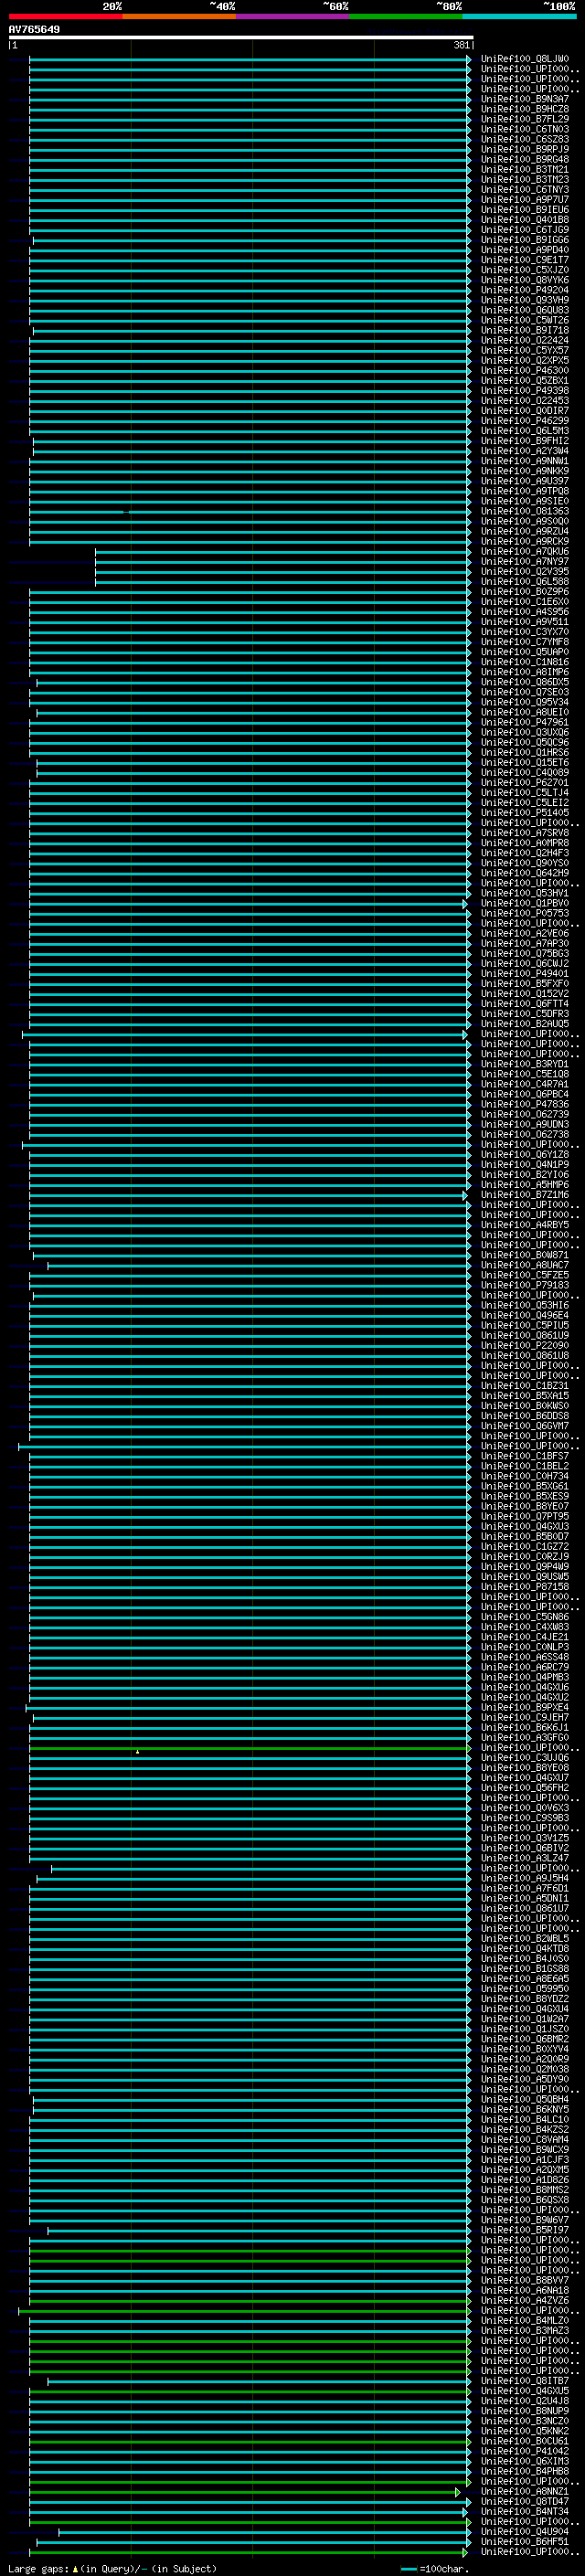The width and height of the screenshot is (585, 2576).
Task: Select hit label UniRef100_B6HF51
Action: point(524,2542)
